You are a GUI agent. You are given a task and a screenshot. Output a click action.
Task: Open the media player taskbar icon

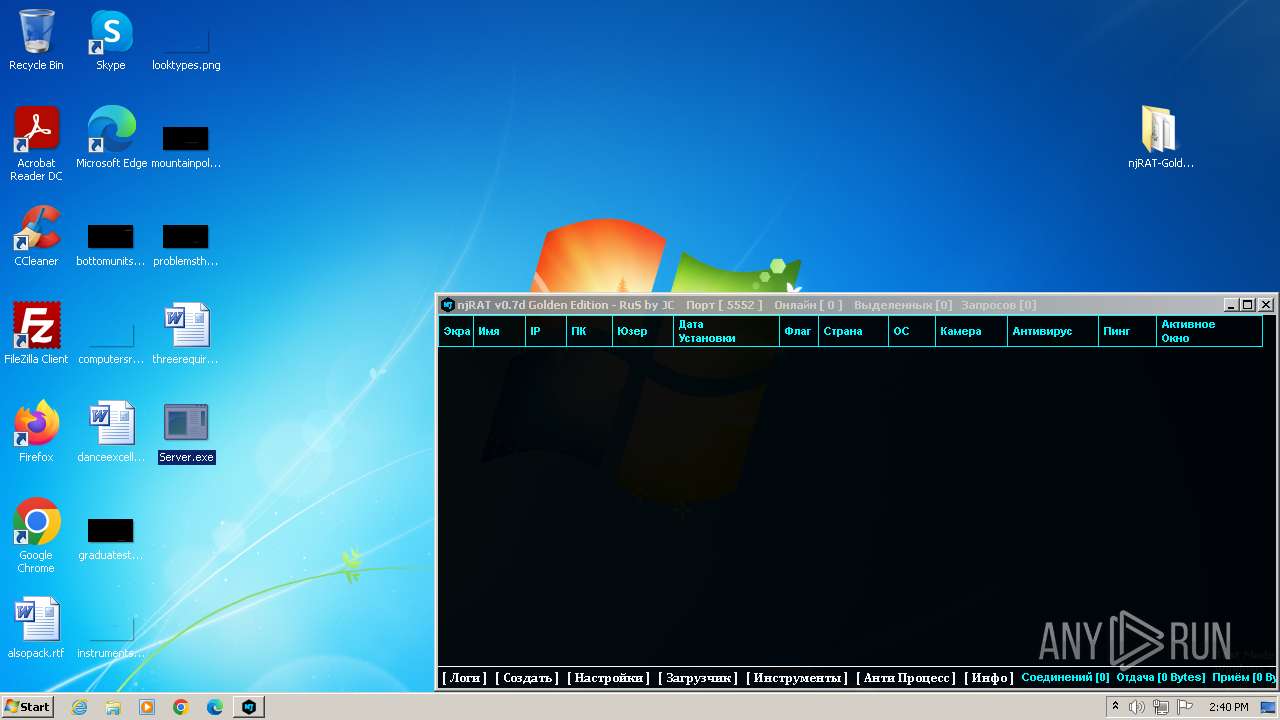147,707
